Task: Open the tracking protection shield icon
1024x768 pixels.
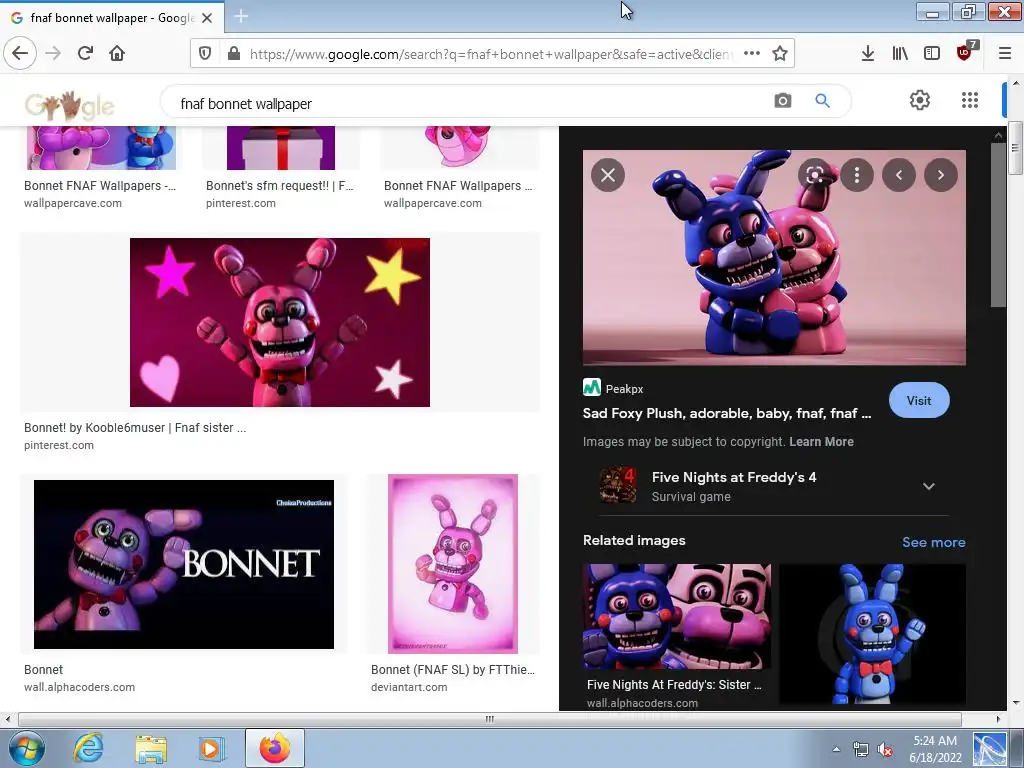Action: 205,54
